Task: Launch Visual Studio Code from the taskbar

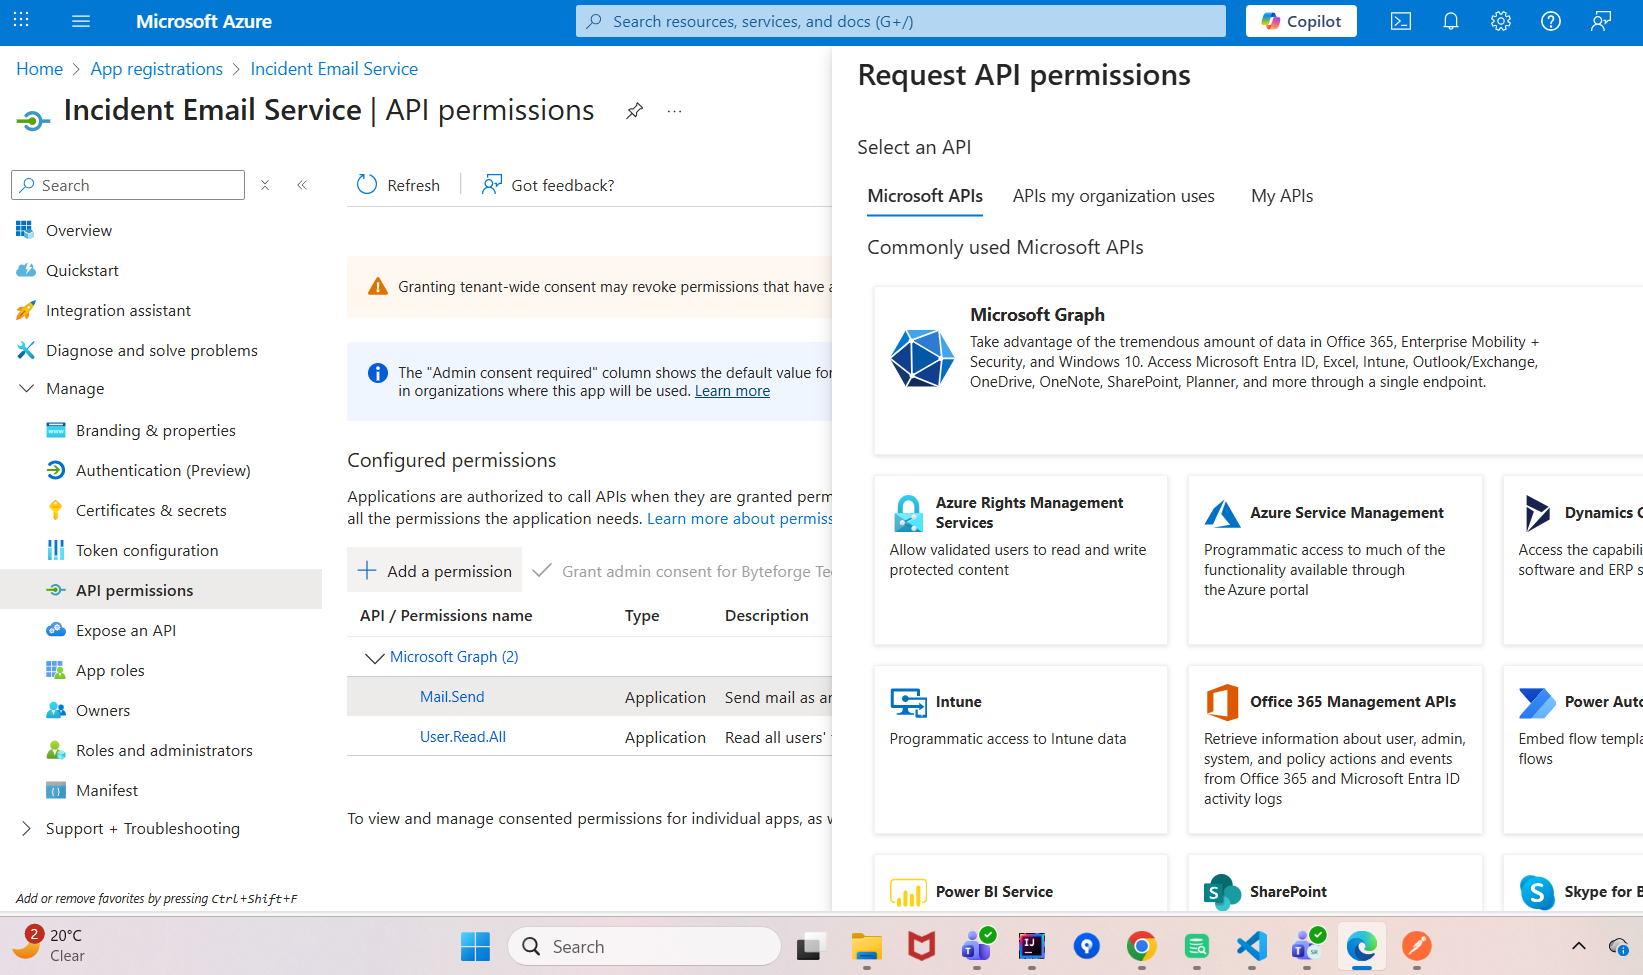Action: click(x=1251, y=946)
